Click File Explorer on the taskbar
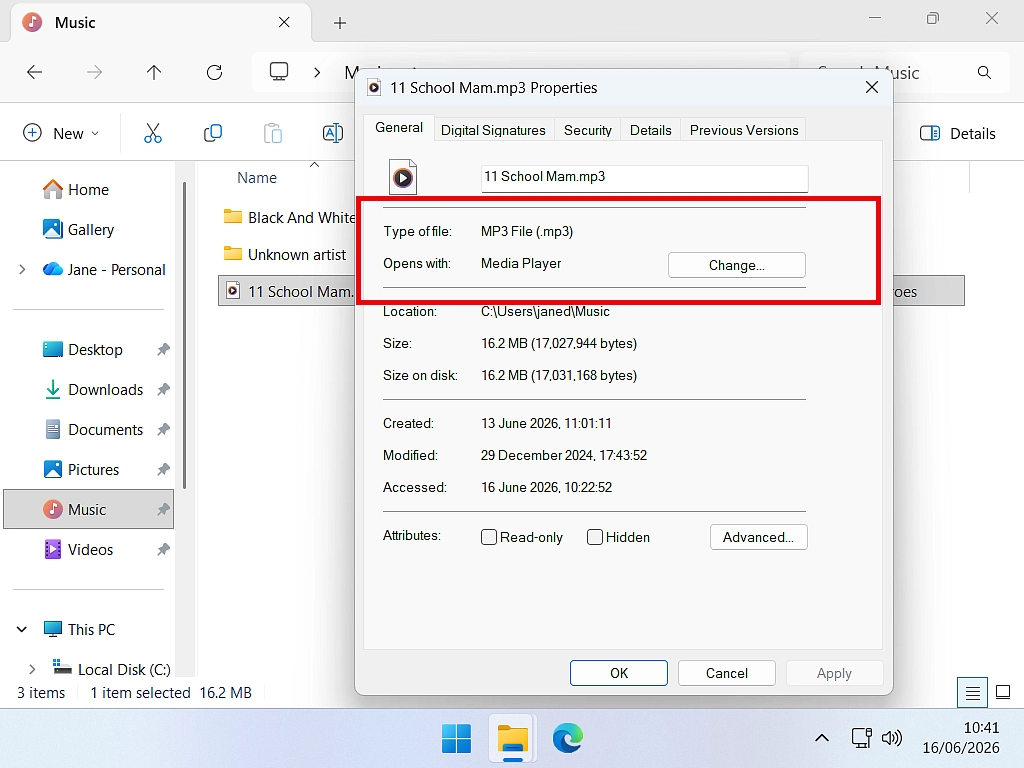Viewport: 1024px width, 768px height. tap(513, 739)
